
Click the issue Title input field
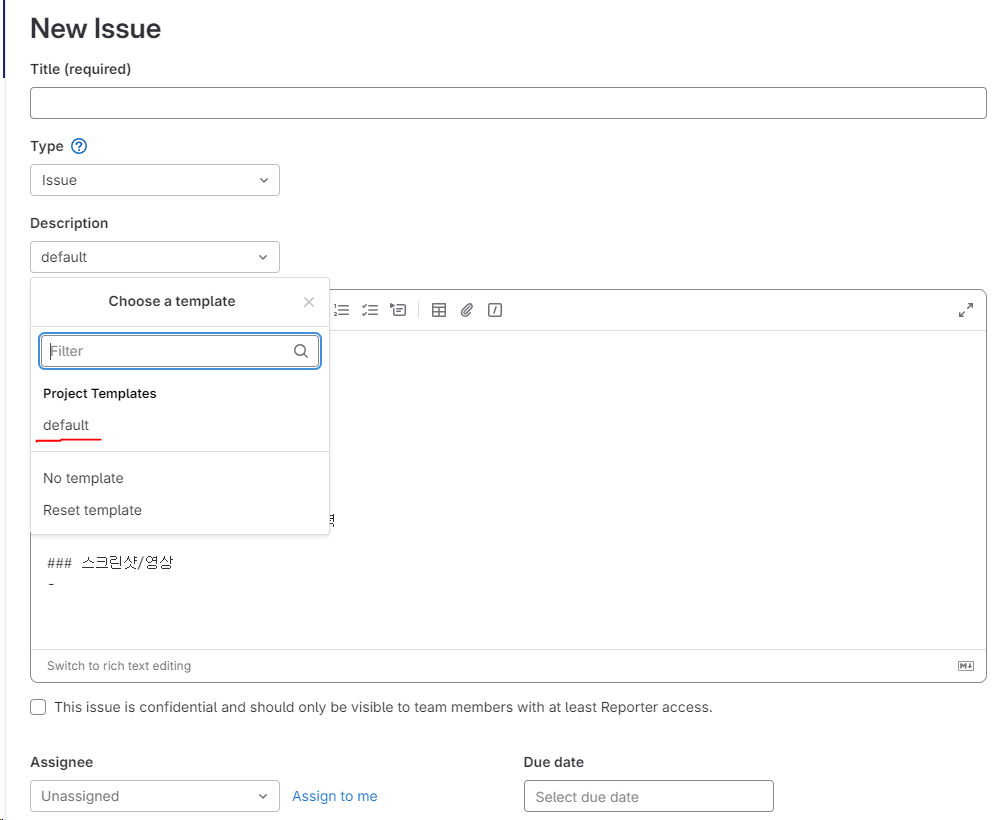click(x=500, y=102)
